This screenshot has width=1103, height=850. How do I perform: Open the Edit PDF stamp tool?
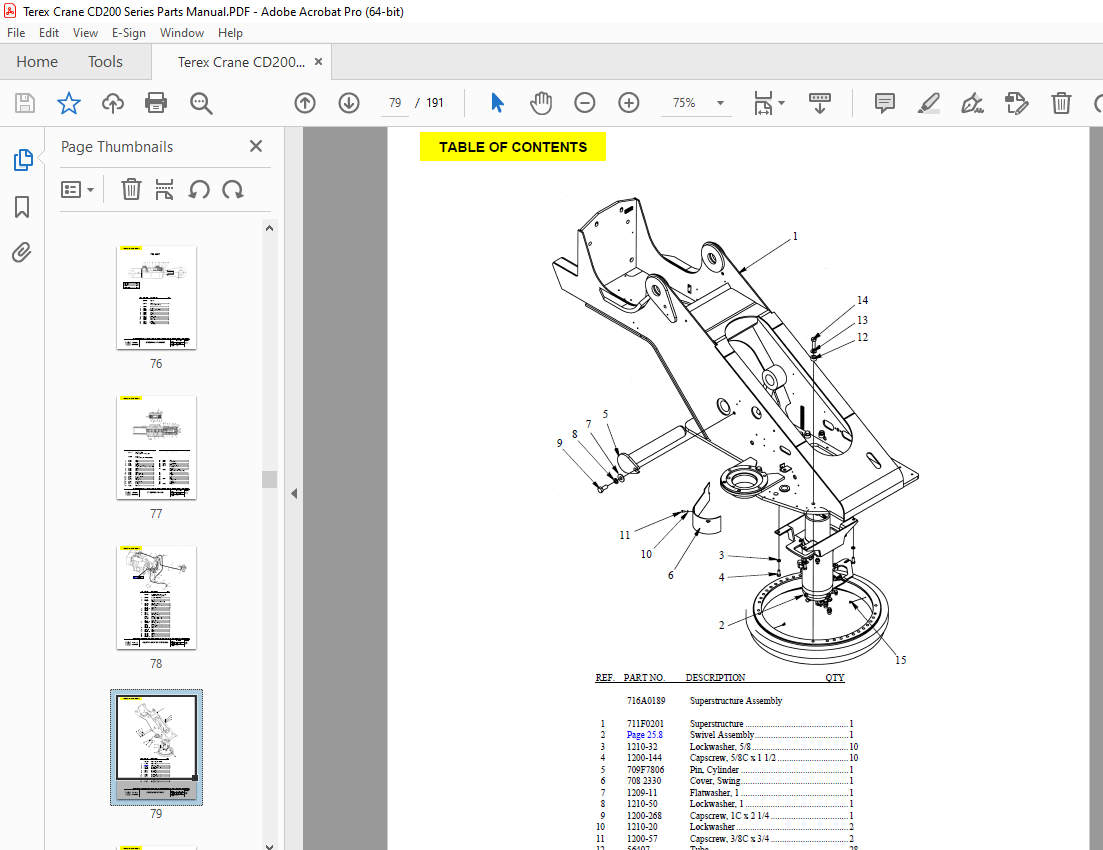pos(1016,103)
